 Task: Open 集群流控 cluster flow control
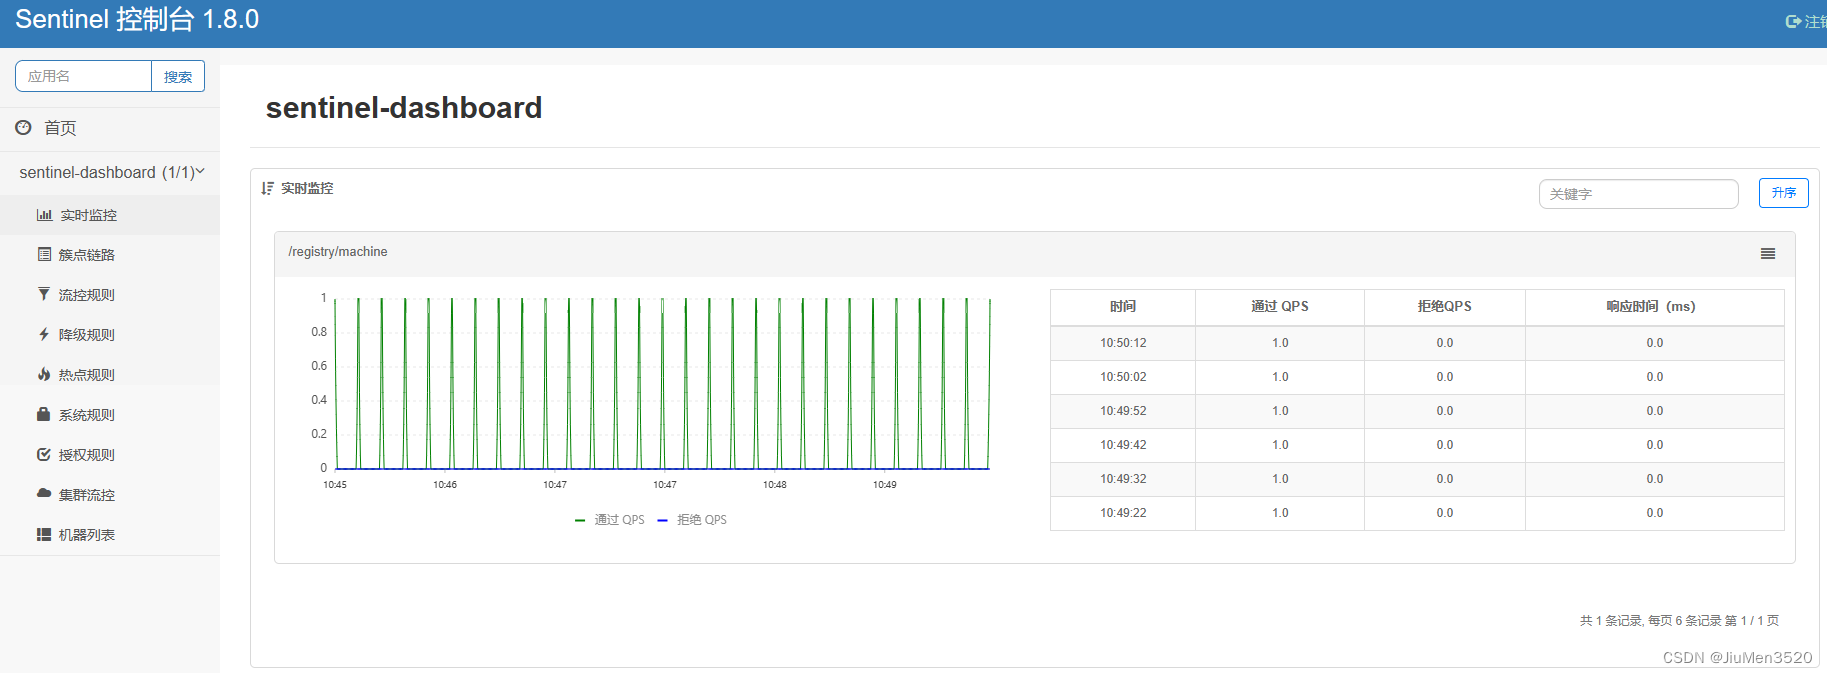86,495
